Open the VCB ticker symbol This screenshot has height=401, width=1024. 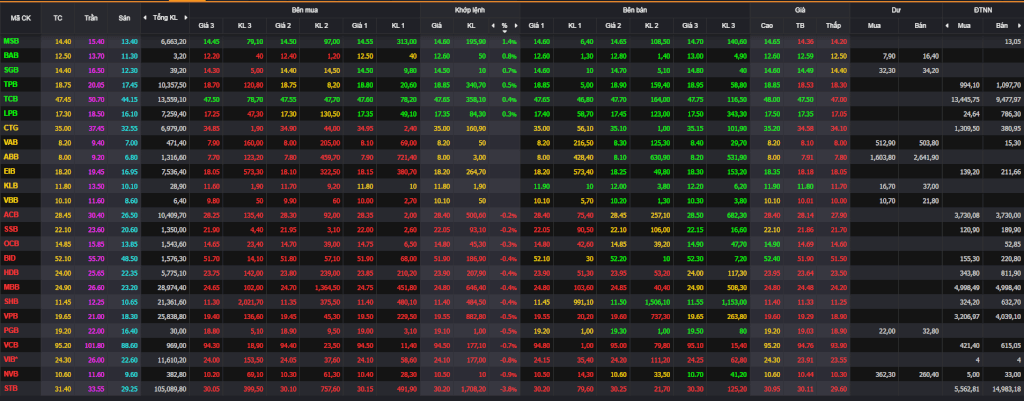(x=10, y=344)
